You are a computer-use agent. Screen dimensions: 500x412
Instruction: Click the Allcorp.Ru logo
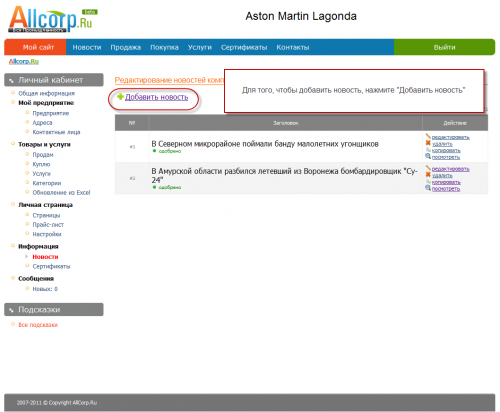tap(53, 19)
